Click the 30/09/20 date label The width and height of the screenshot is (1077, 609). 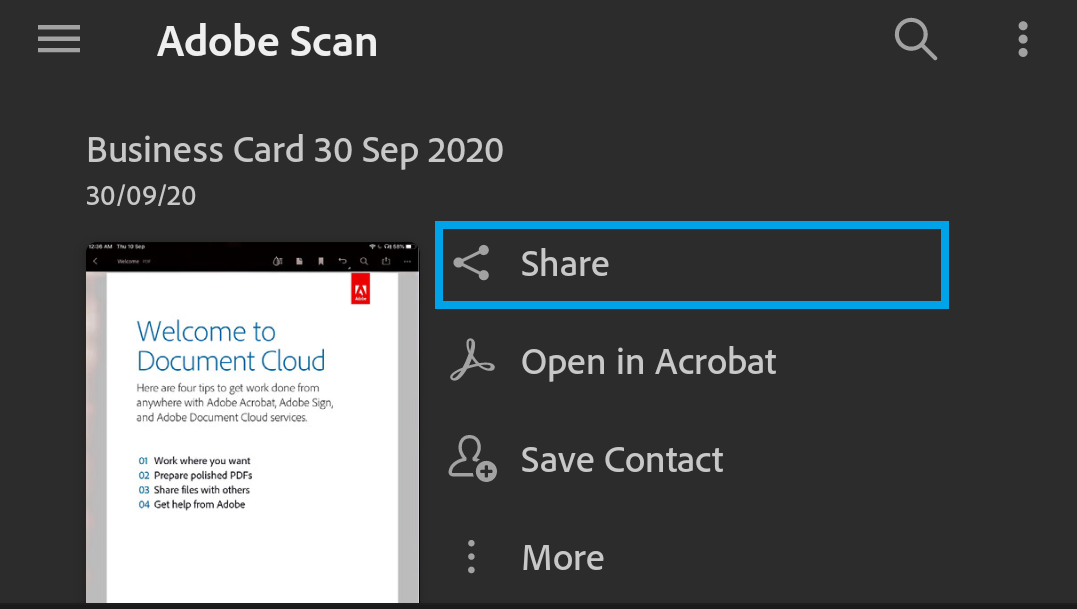click(141, 195)
